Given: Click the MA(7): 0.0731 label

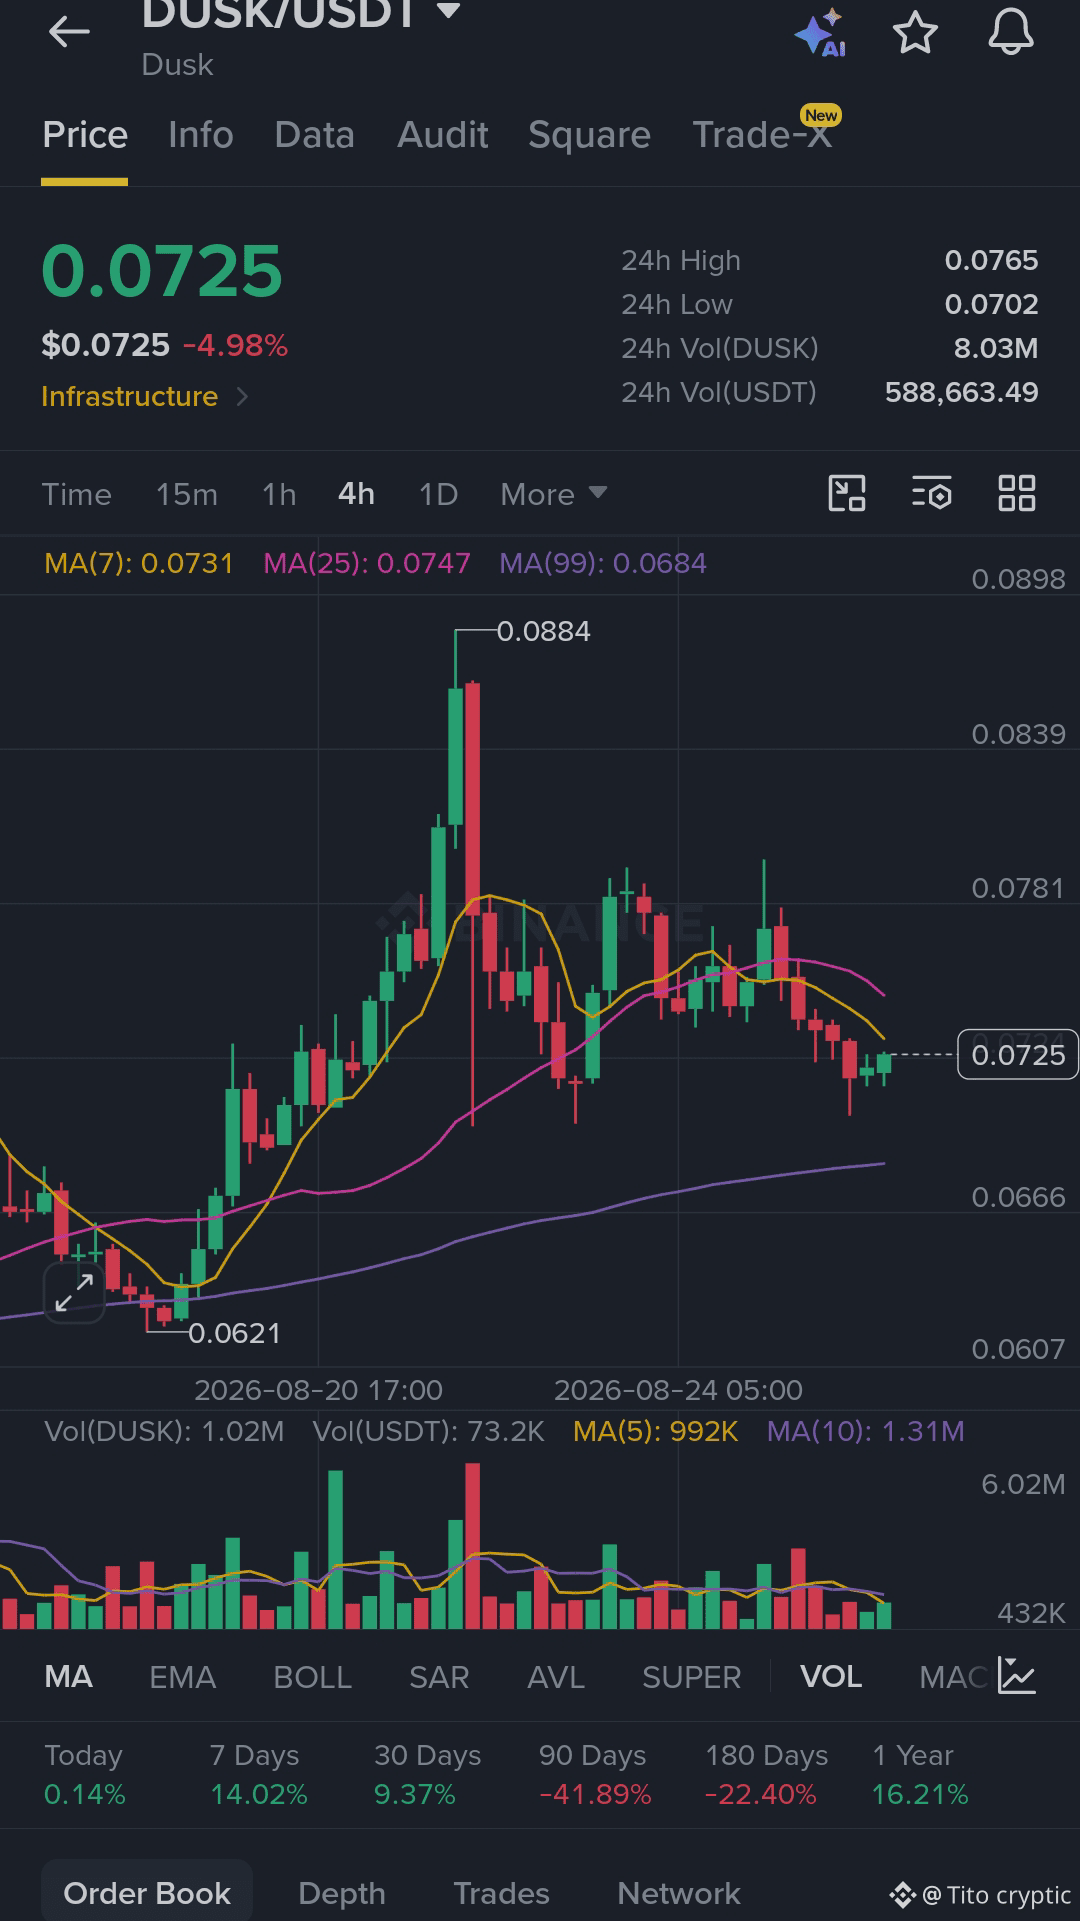Looking at the screenshot, I should [139, 563].
